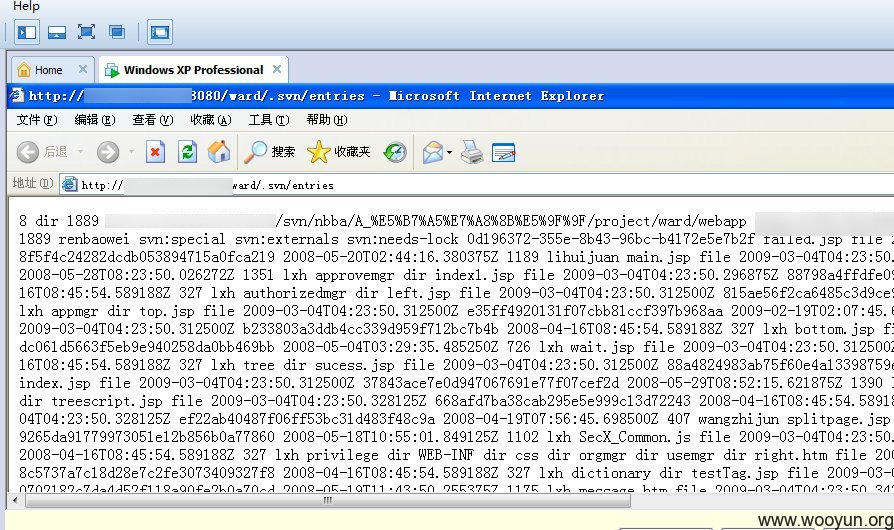The height and width of the screenshot is (530, 894).
Task: Click the IE window icon in title bar
Action: coord(17,95)
